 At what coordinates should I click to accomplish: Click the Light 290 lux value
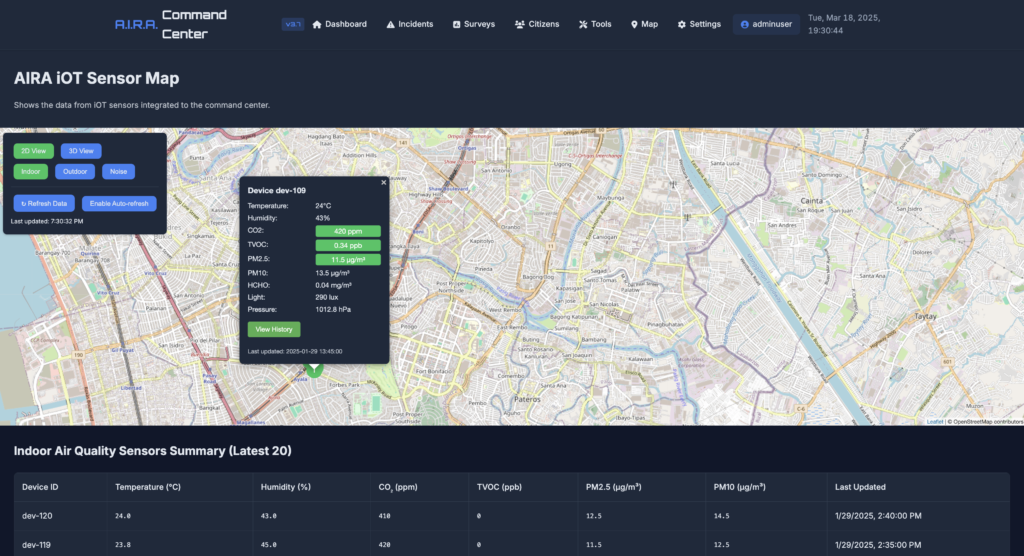point(327,297)
